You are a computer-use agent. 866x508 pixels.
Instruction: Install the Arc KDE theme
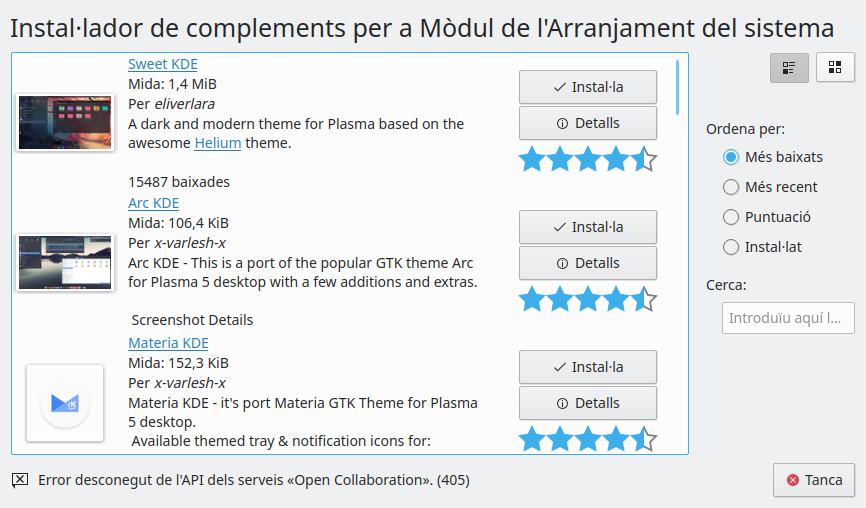pyautogui.click(x=587, y=227)
